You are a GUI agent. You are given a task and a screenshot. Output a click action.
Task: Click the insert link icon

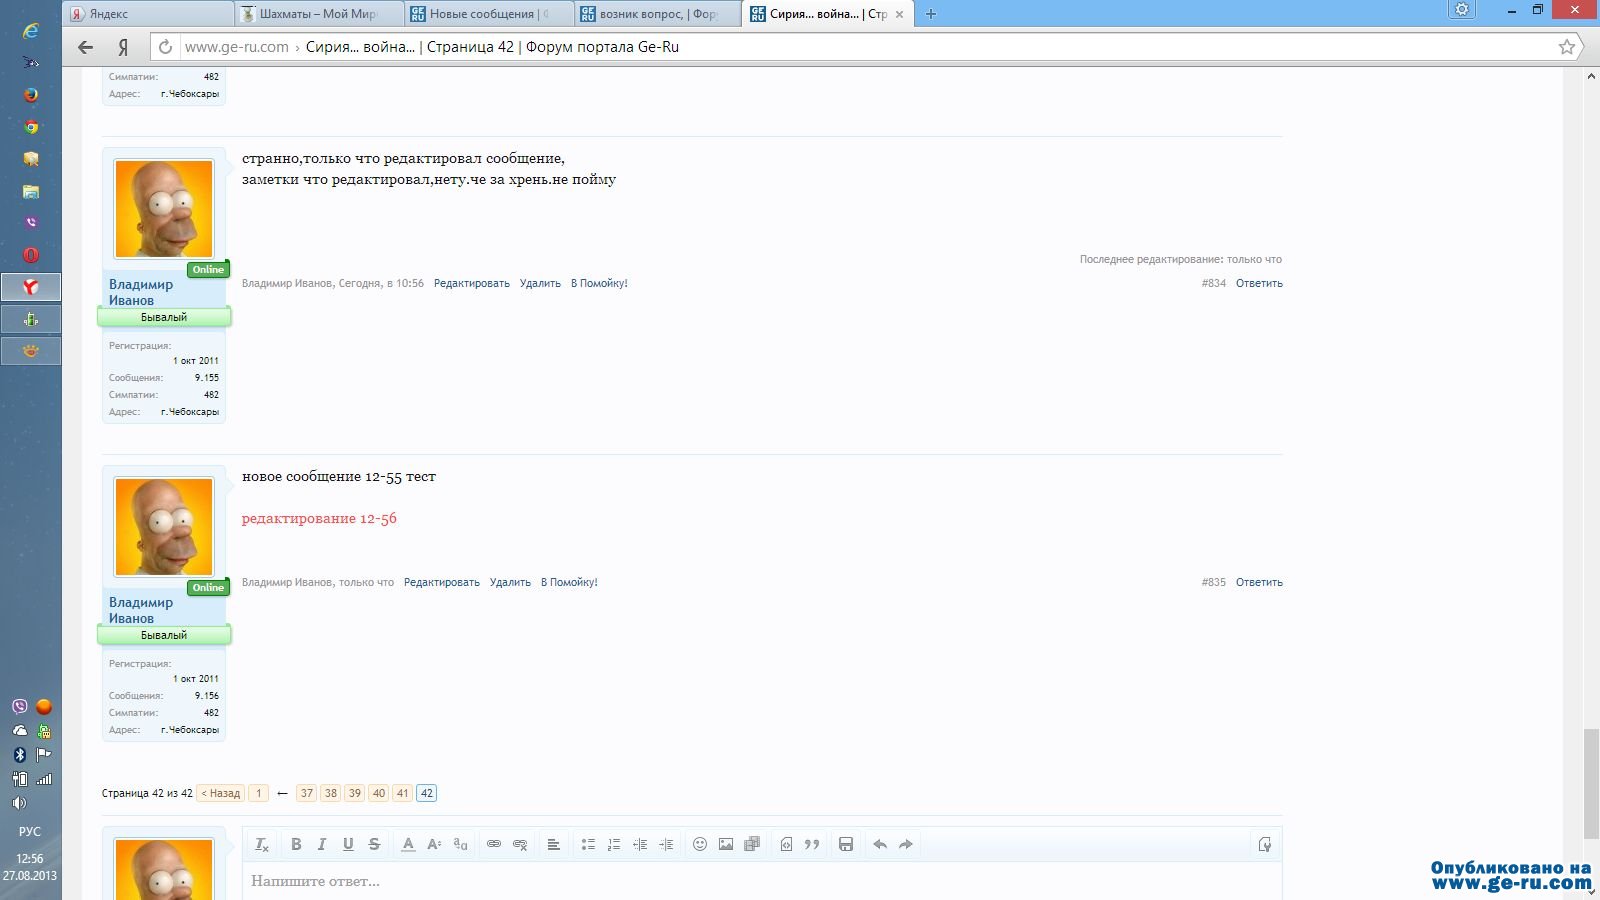point(494,844)
